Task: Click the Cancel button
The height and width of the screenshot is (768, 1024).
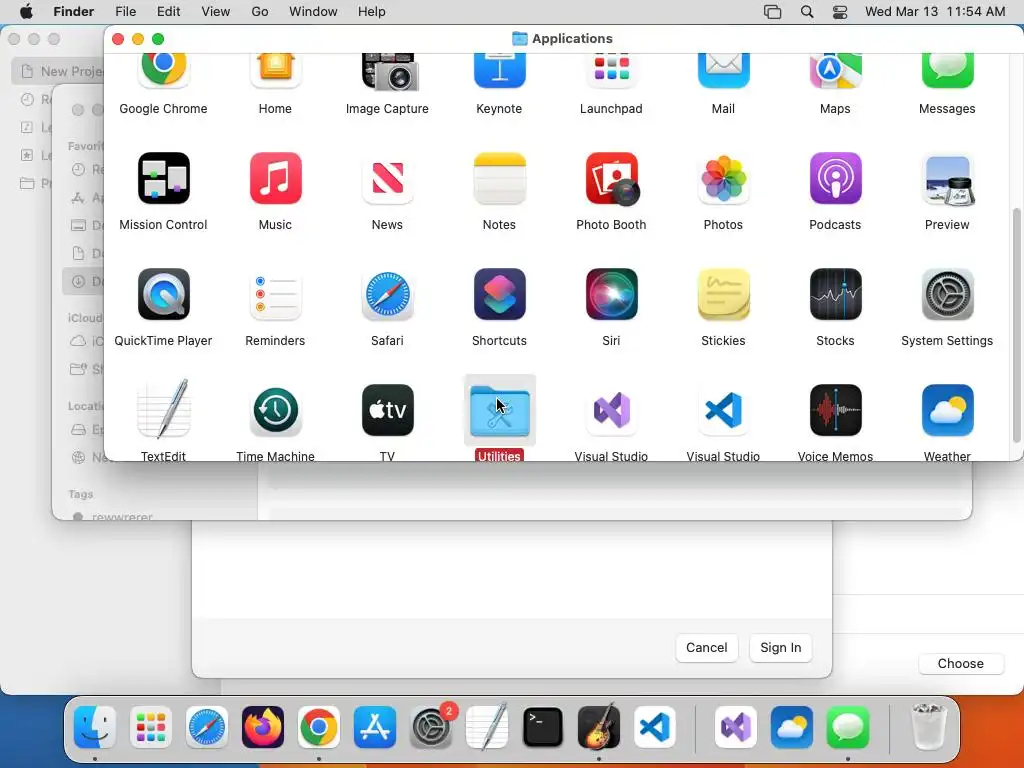Action: 706,648
